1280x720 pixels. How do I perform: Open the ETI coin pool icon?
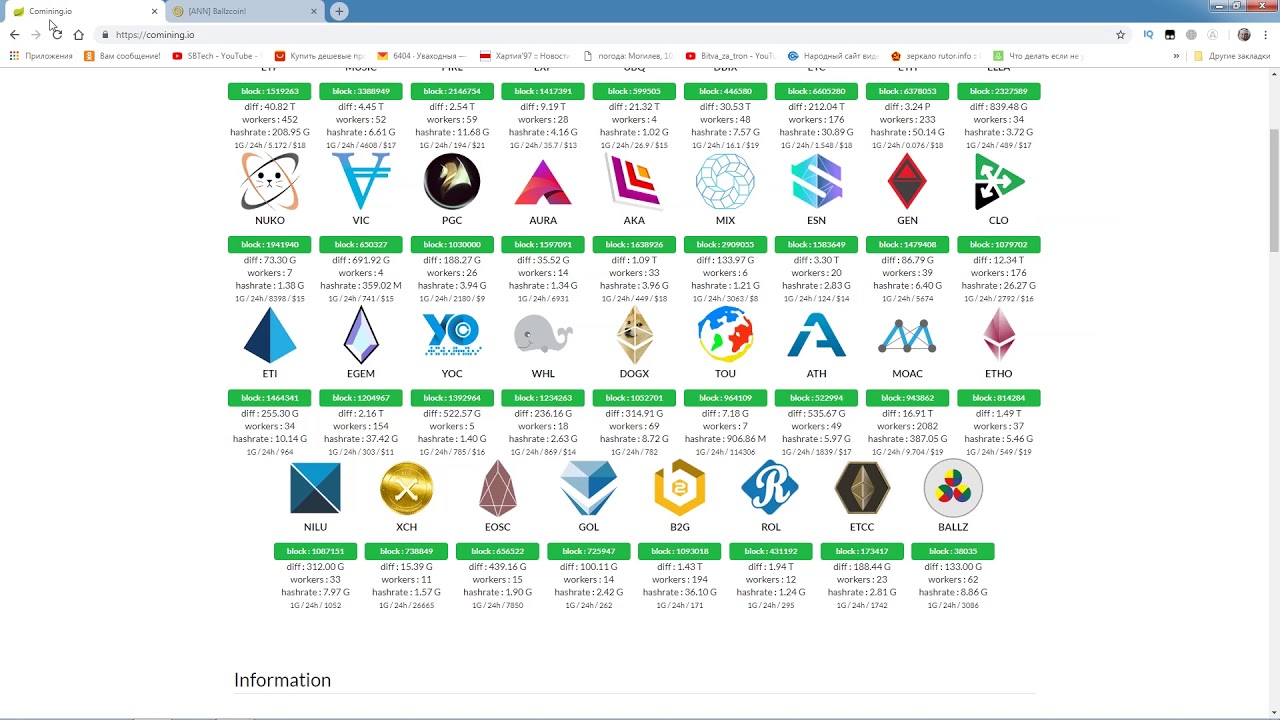(x=270, y=335)
